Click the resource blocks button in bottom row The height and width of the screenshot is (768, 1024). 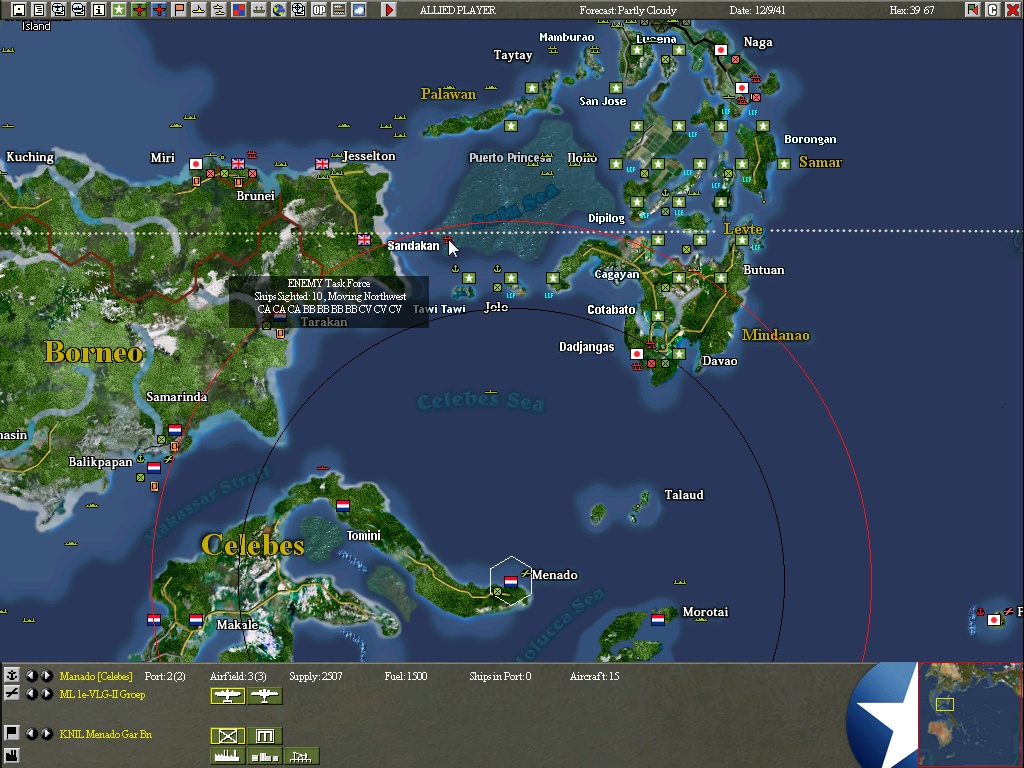pos(264,756)
